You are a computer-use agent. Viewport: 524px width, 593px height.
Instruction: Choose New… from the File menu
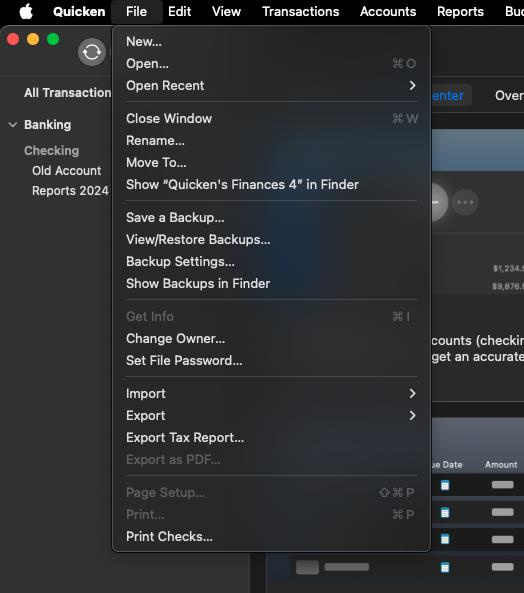pos(271,42)
